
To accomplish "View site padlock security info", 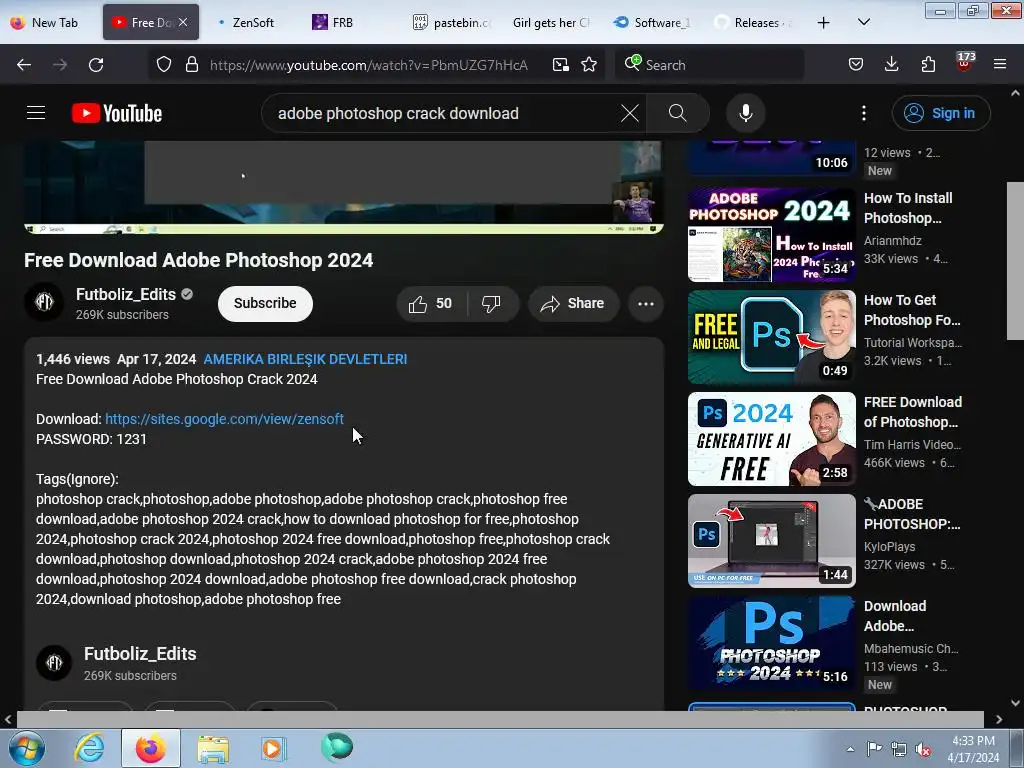I will pos(191,65).
